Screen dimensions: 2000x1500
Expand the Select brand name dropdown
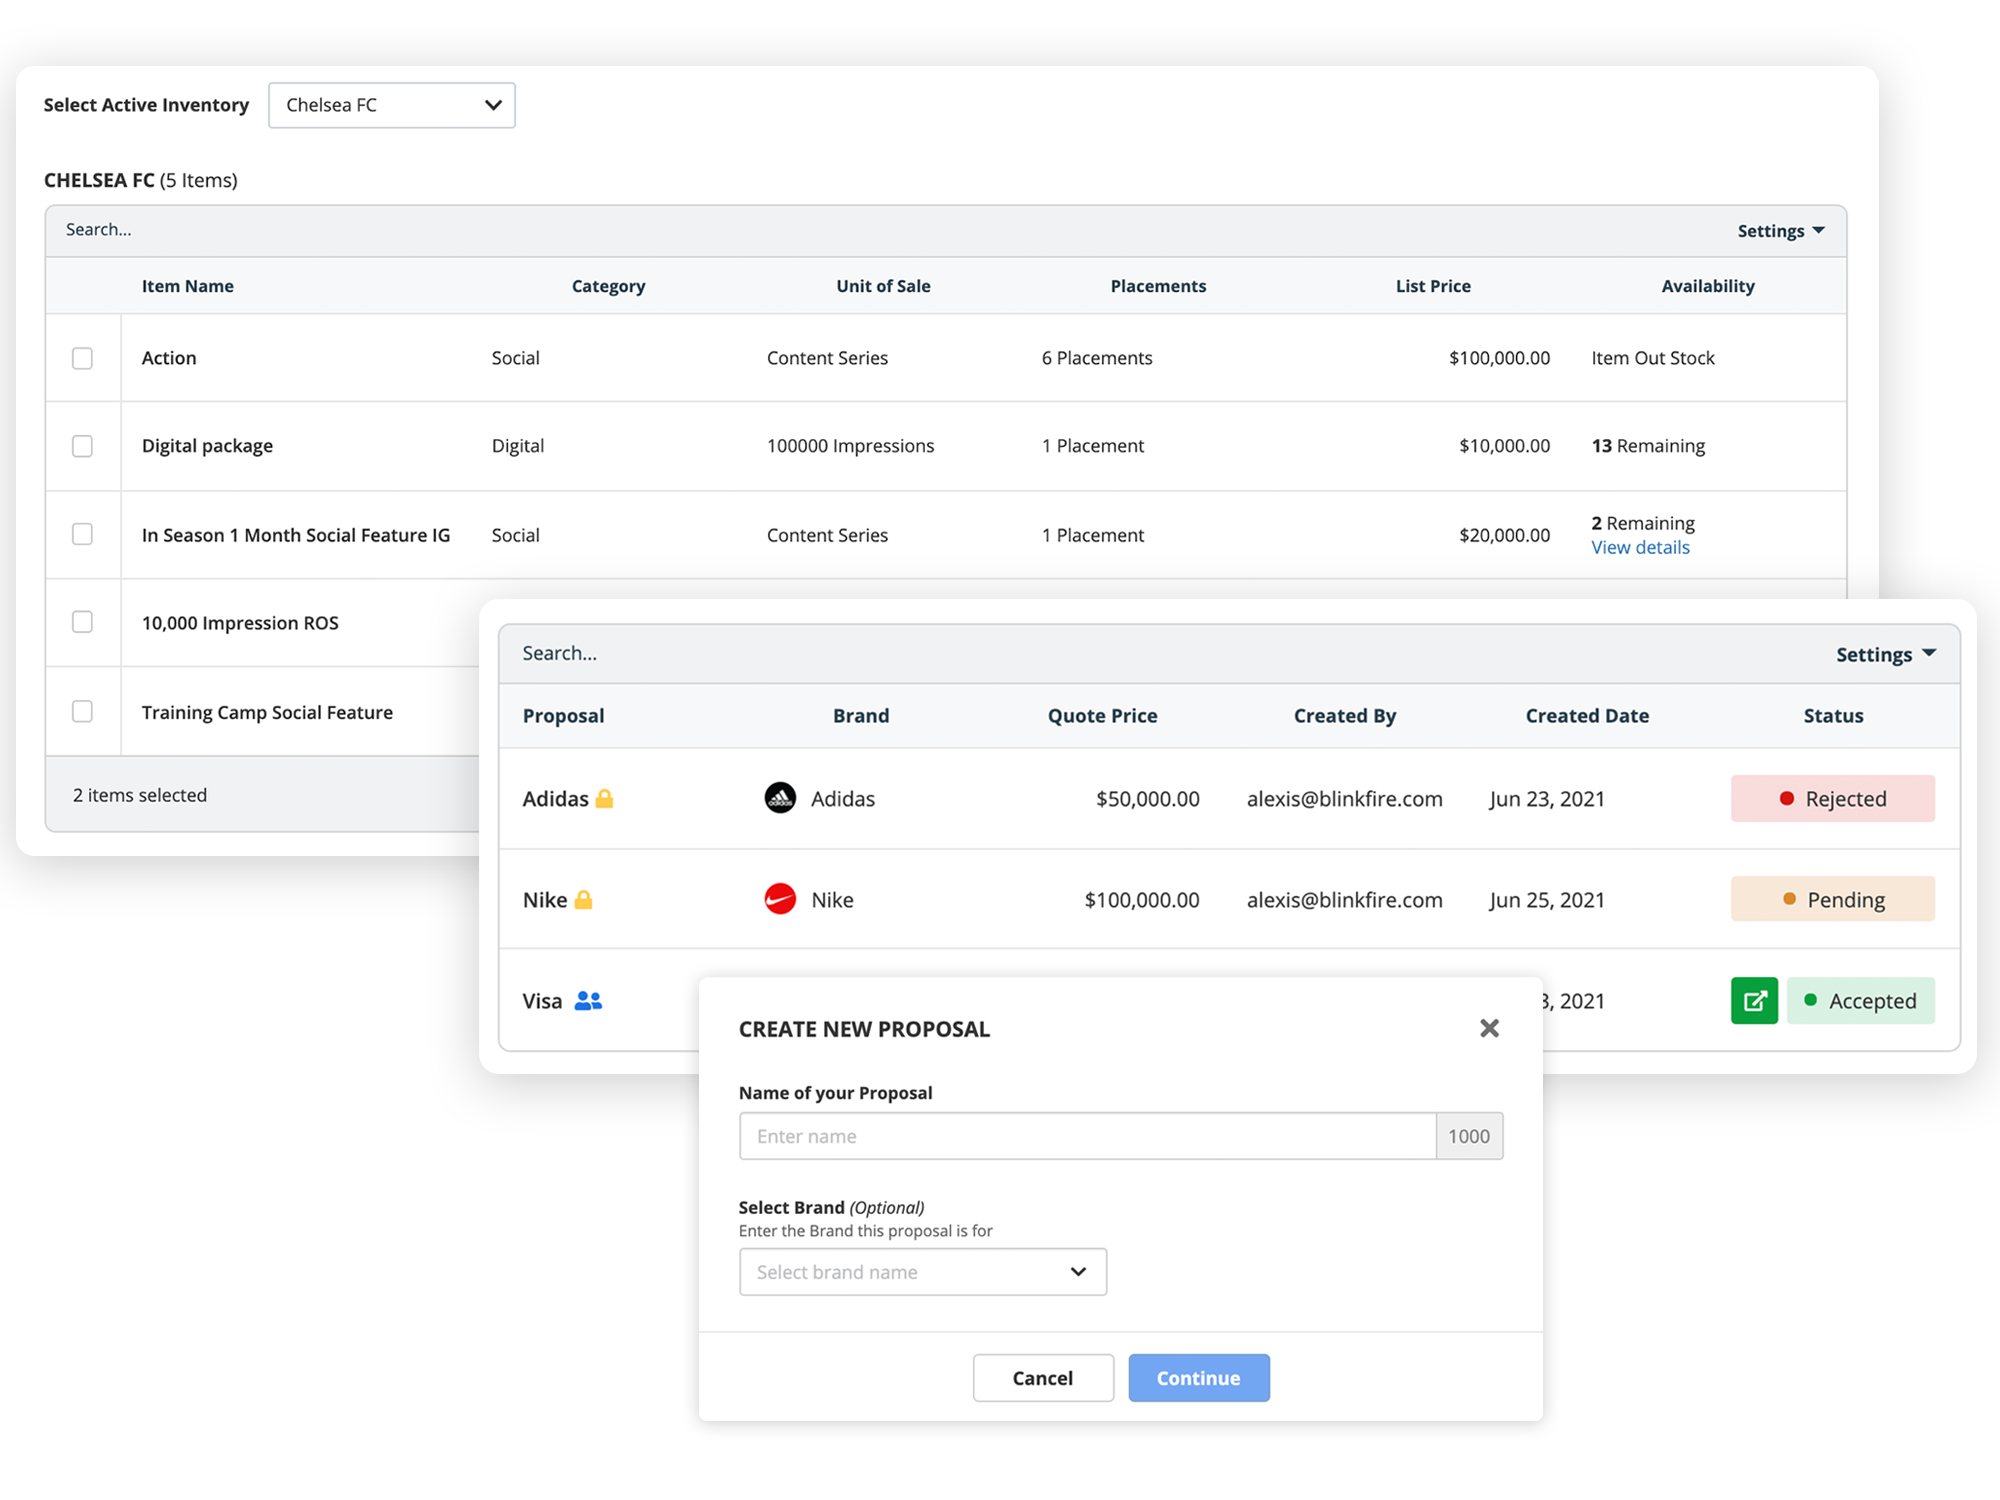click(x=922, y=1272)
